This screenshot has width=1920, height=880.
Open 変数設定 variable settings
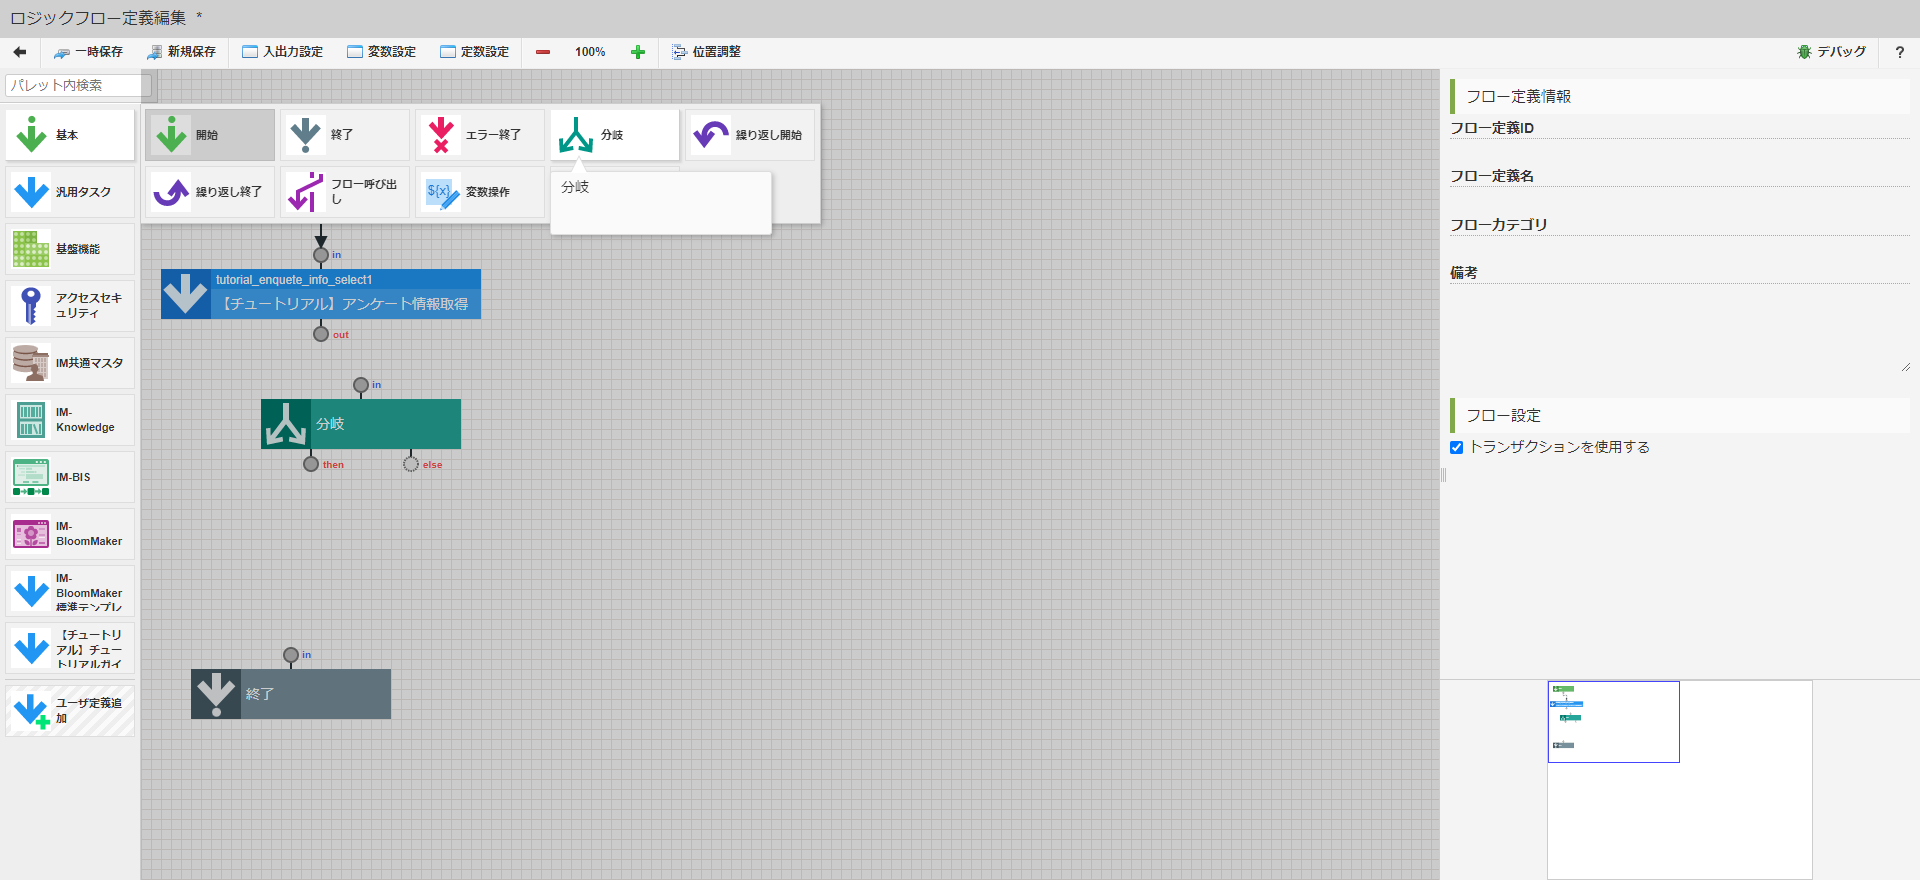tap(382, 52)
